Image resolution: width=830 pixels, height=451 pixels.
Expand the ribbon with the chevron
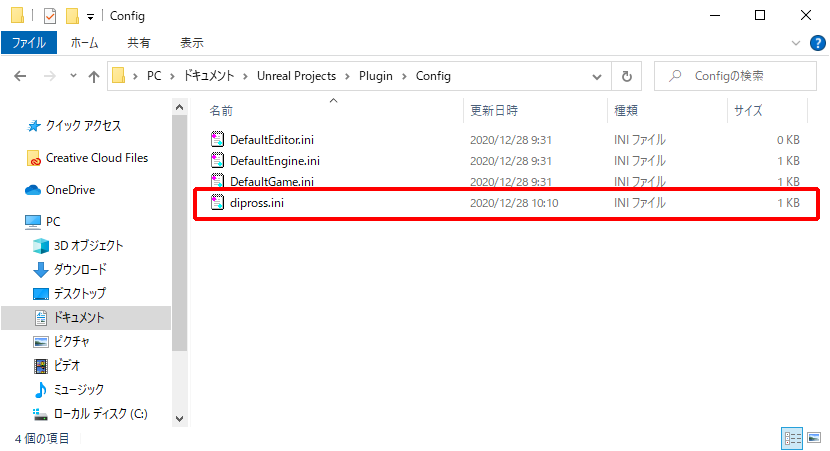(796, 43)
